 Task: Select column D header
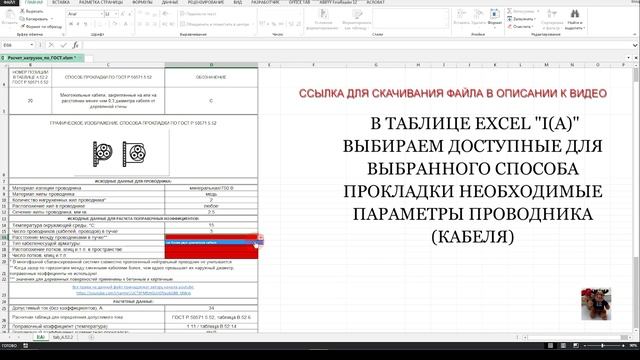[211, 65]
